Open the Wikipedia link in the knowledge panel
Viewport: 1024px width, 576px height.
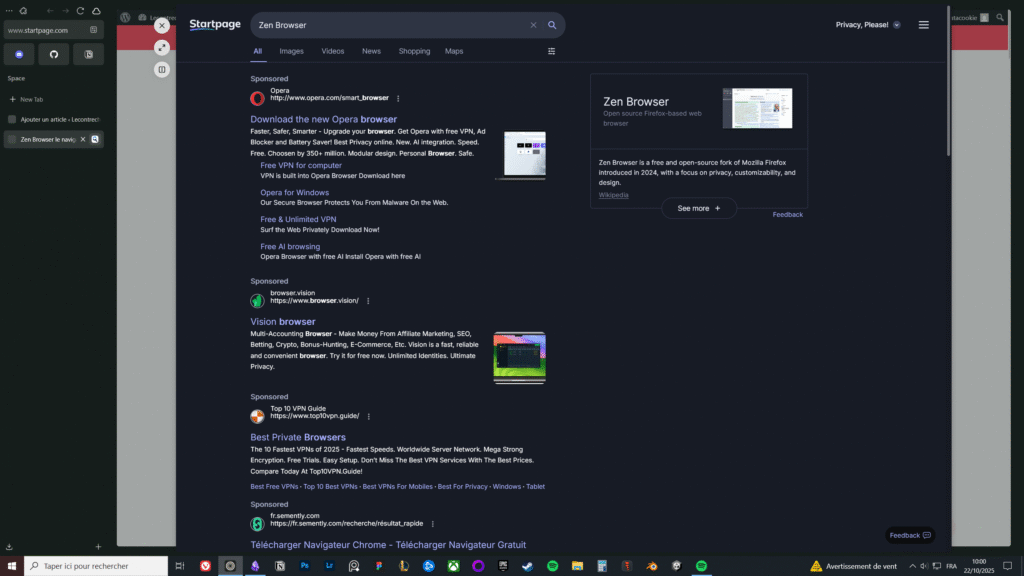tap(613, 195)
